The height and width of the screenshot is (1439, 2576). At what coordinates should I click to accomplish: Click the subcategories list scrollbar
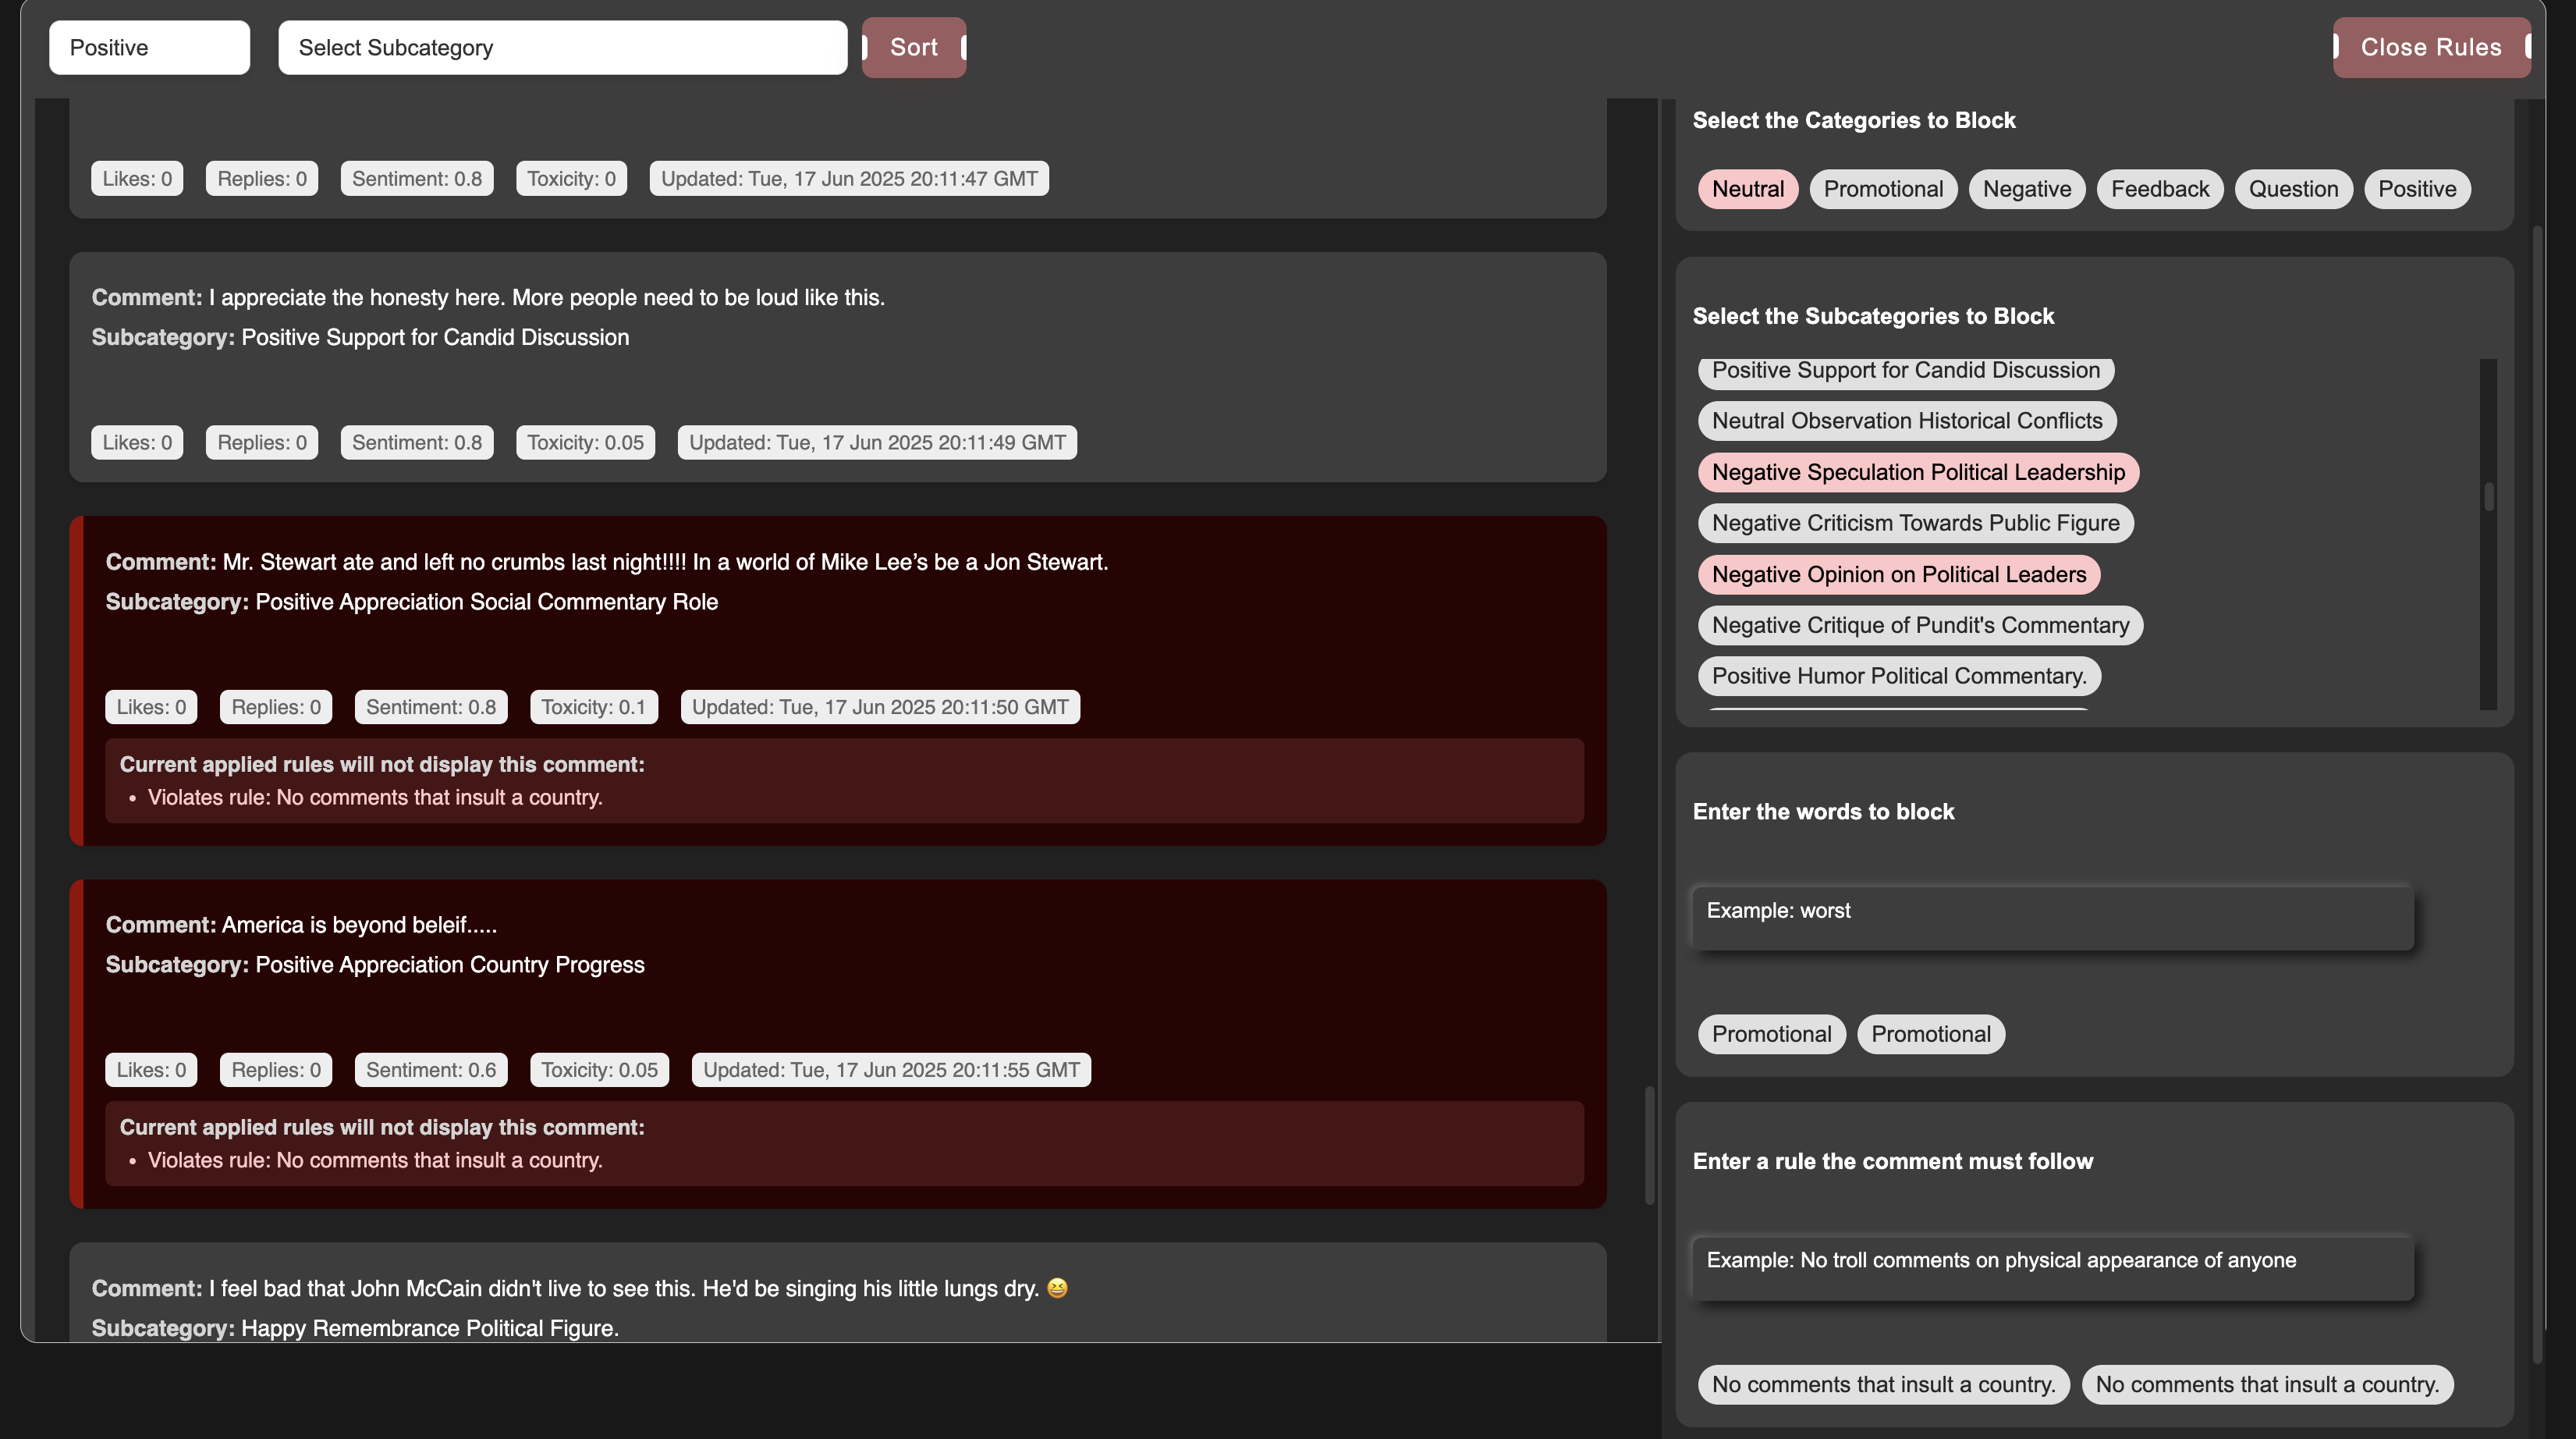point(2488,497)
